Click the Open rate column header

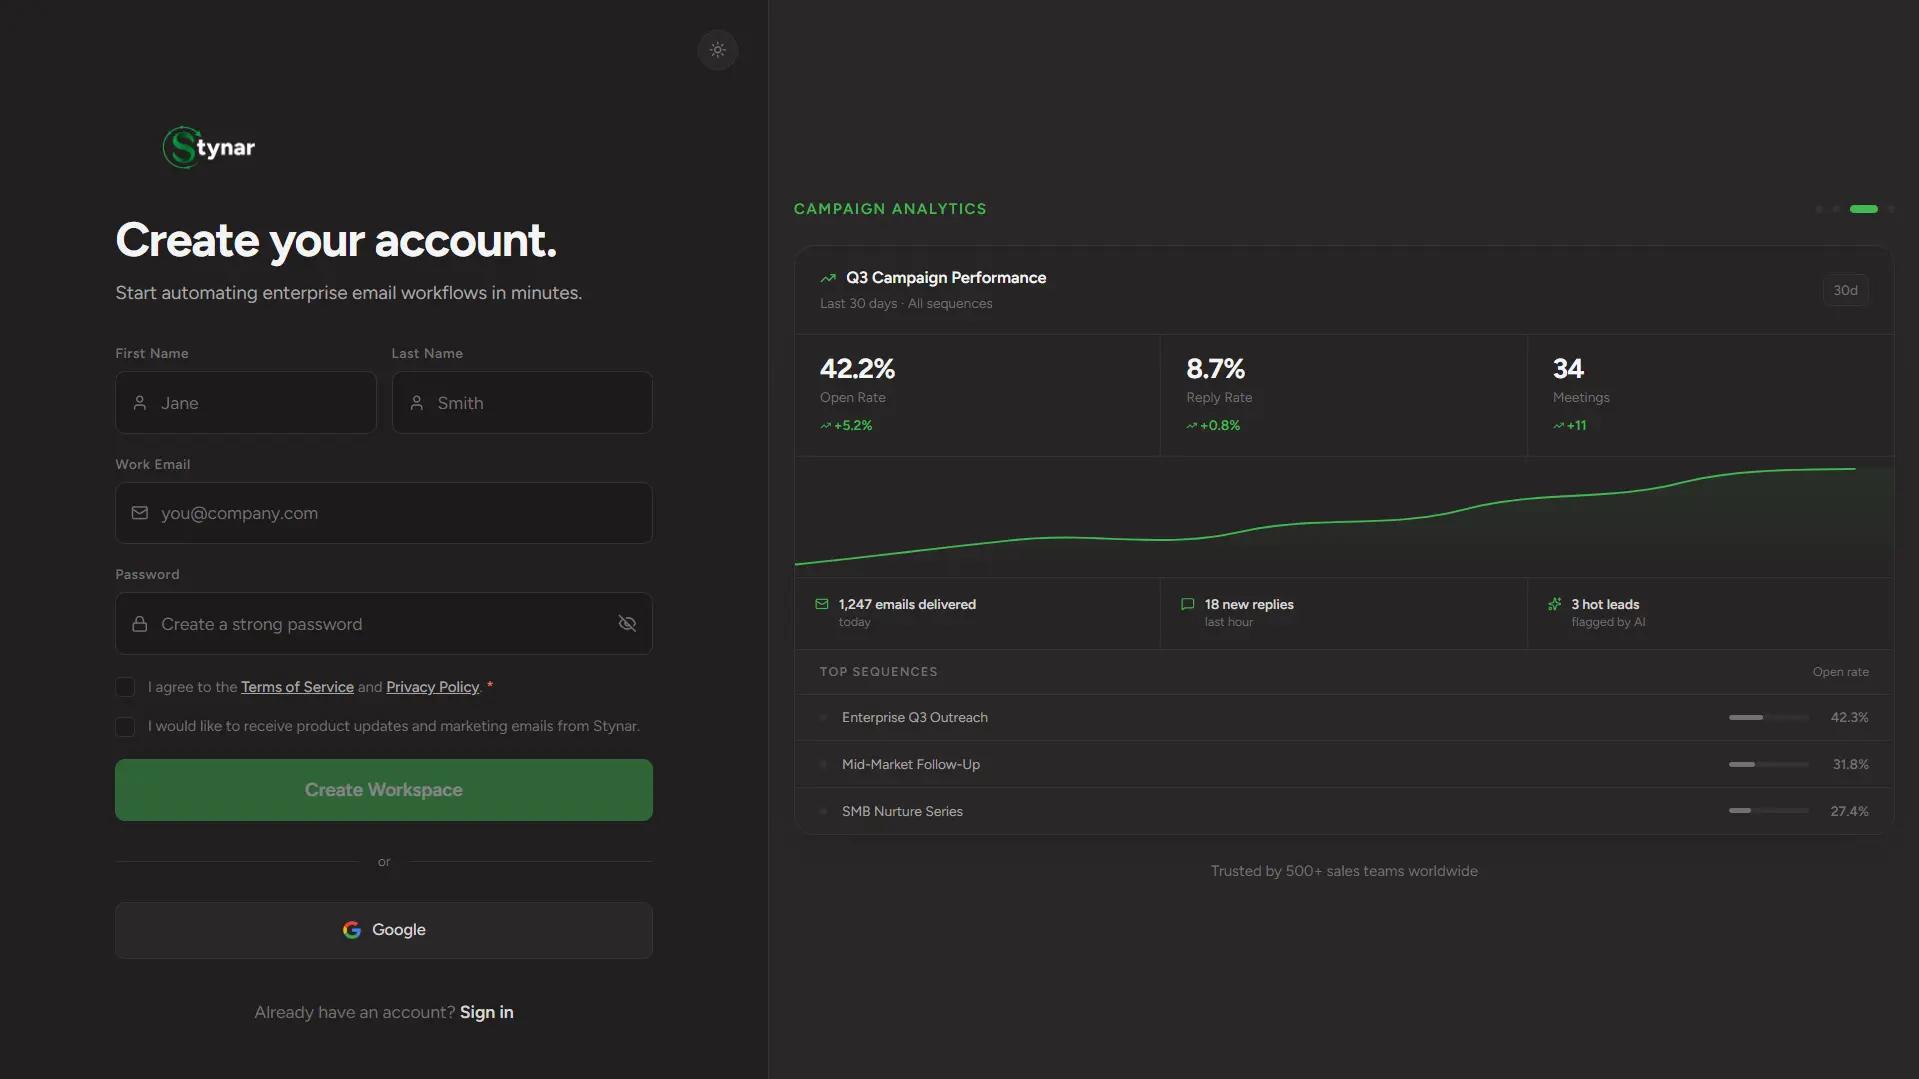[1840, 672]
